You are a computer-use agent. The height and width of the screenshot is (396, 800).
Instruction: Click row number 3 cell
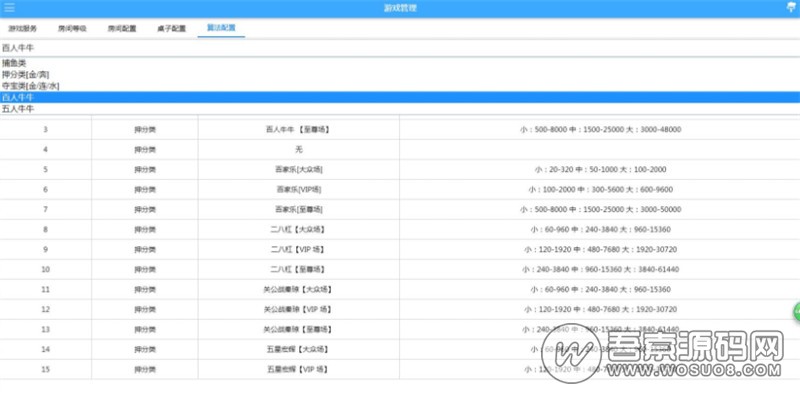tap(45, 130)
